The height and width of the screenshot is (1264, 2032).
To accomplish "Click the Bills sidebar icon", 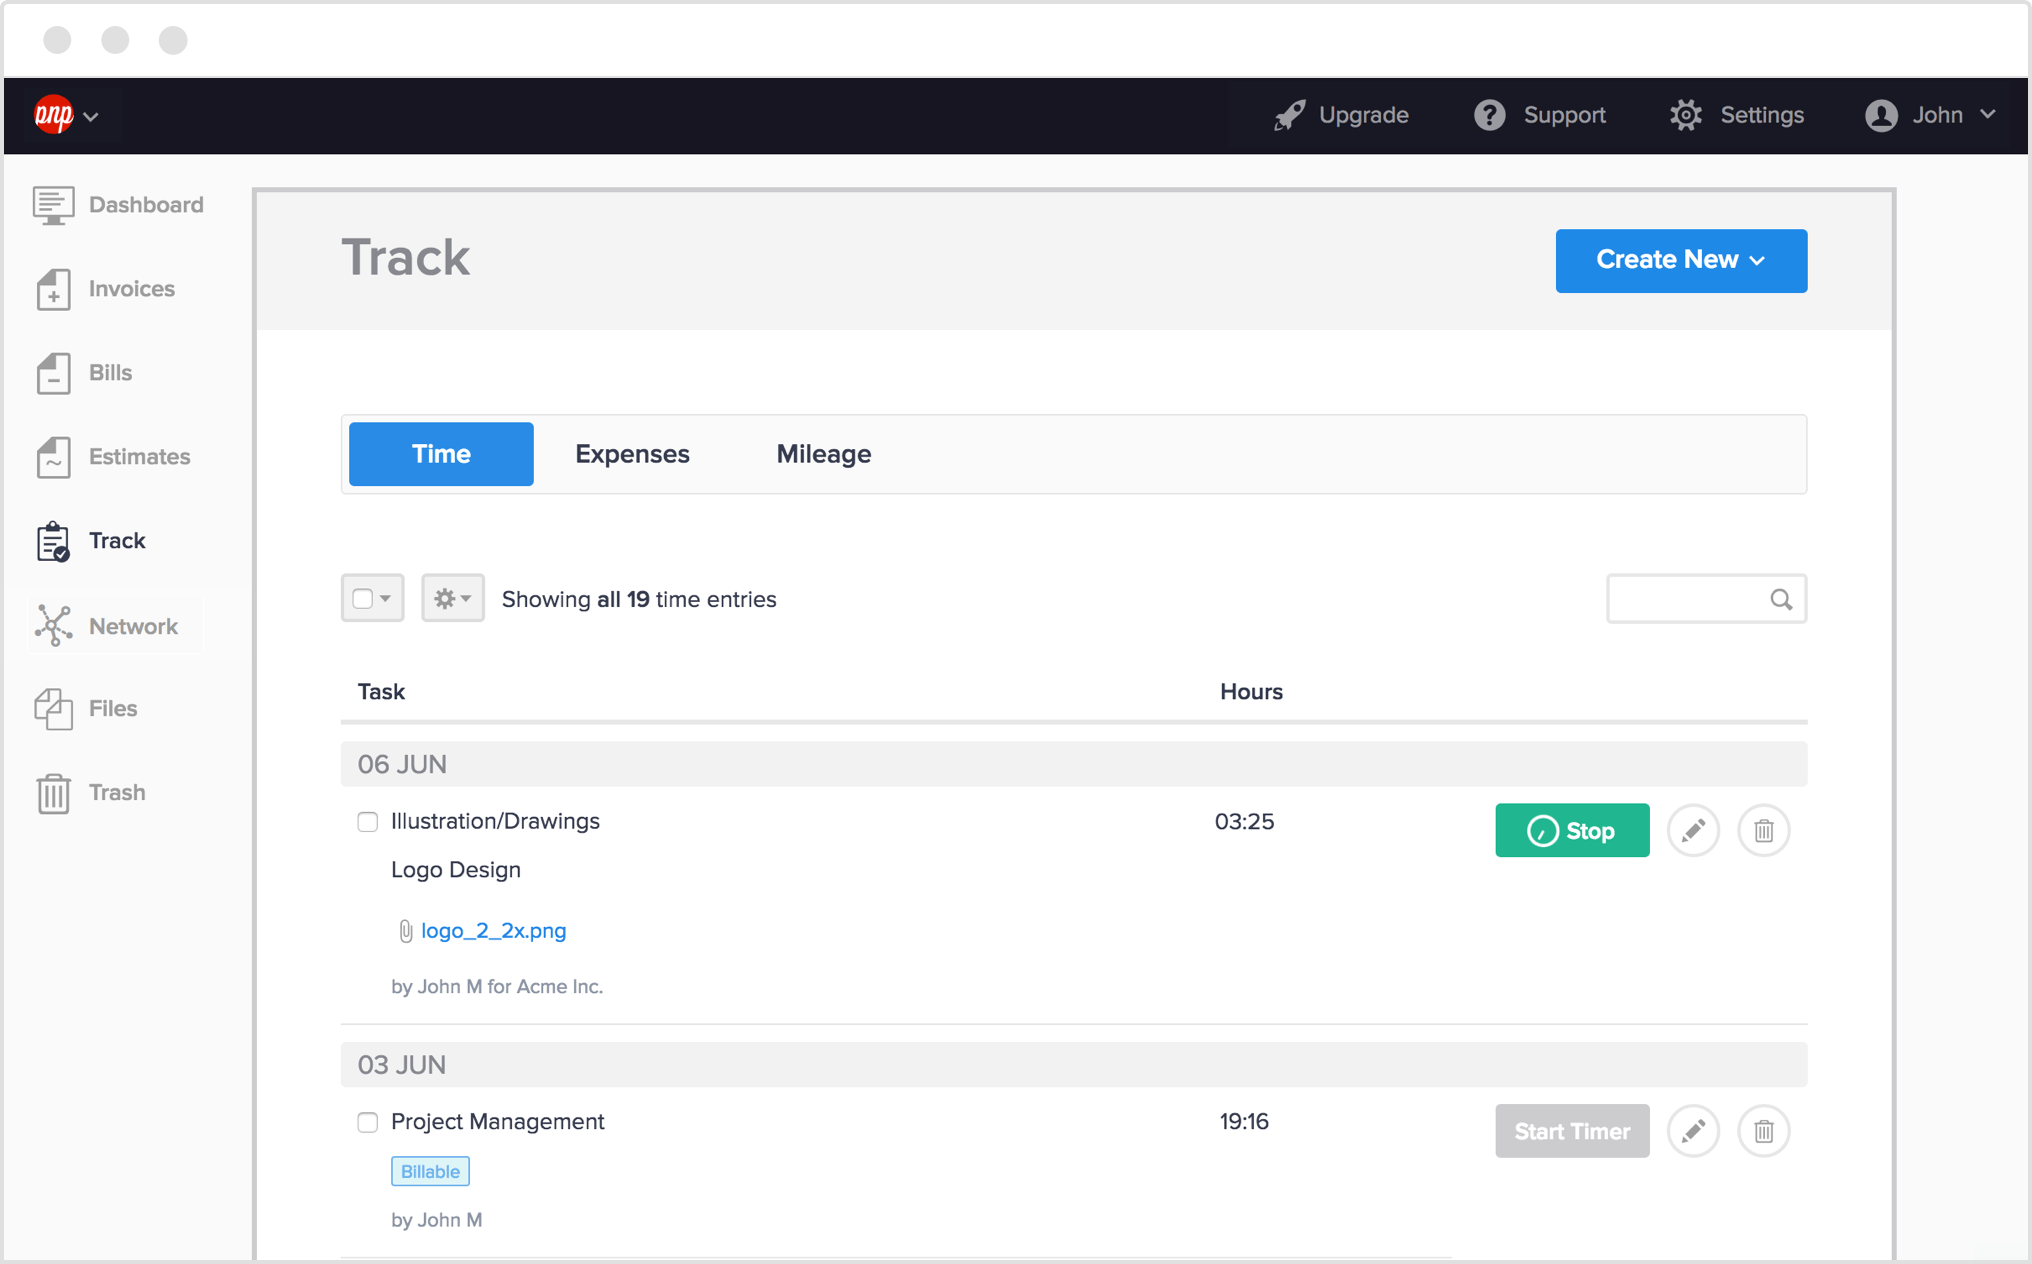I will (x=52, y=373).
